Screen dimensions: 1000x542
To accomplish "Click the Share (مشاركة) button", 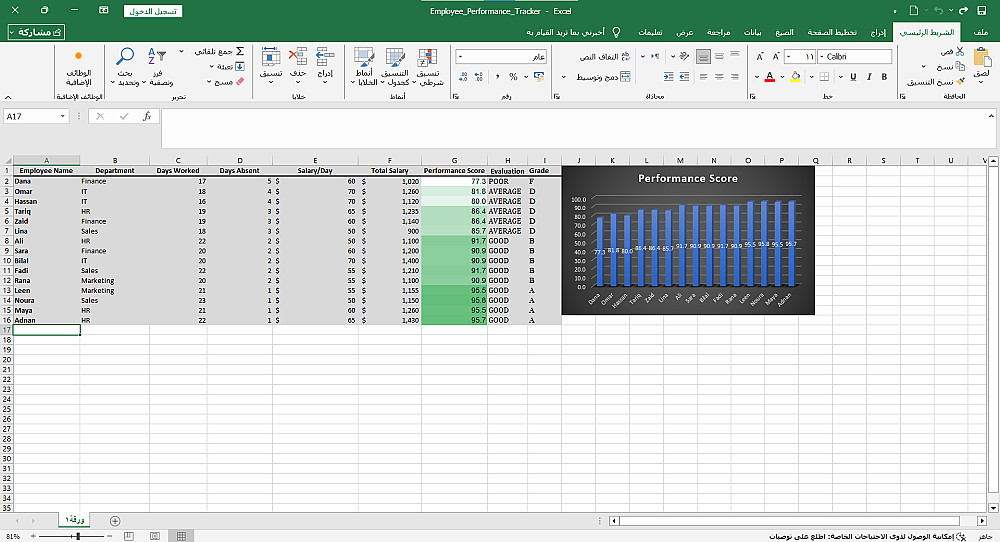I will coord(37,32).
